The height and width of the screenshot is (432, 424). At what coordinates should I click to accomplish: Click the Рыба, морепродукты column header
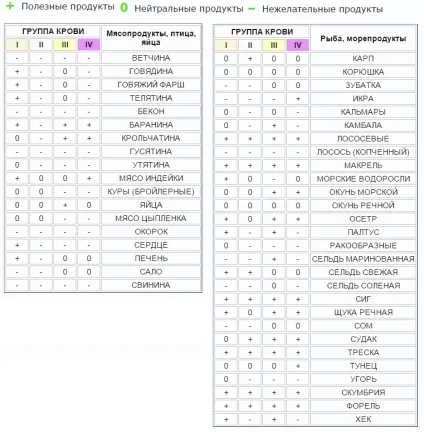tap(363, 39)
